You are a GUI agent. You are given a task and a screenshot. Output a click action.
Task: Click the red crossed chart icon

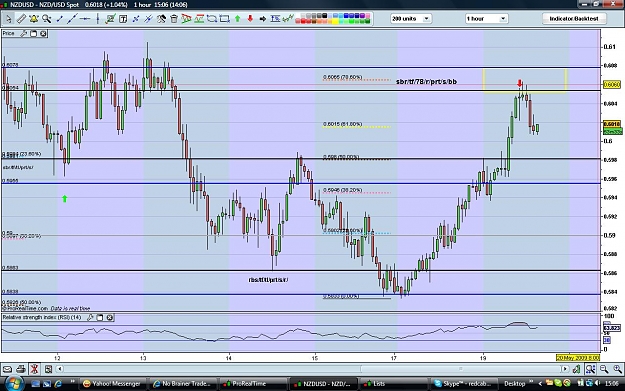34,369
